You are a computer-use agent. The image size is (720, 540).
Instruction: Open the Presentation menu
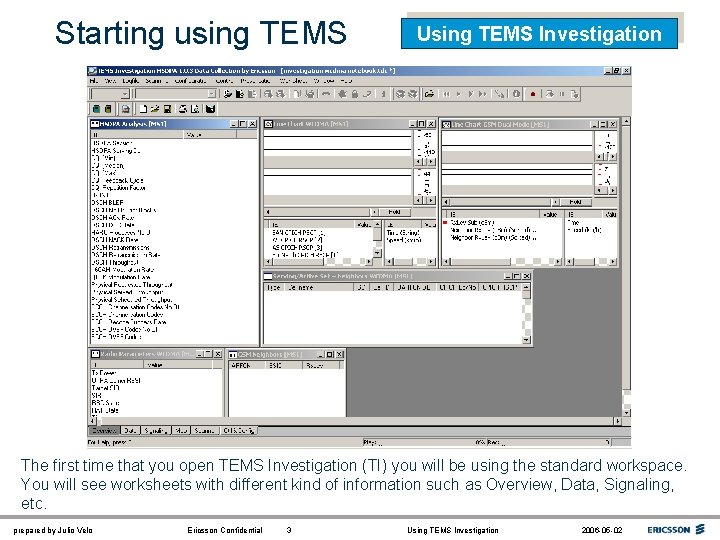click(255, 81)
